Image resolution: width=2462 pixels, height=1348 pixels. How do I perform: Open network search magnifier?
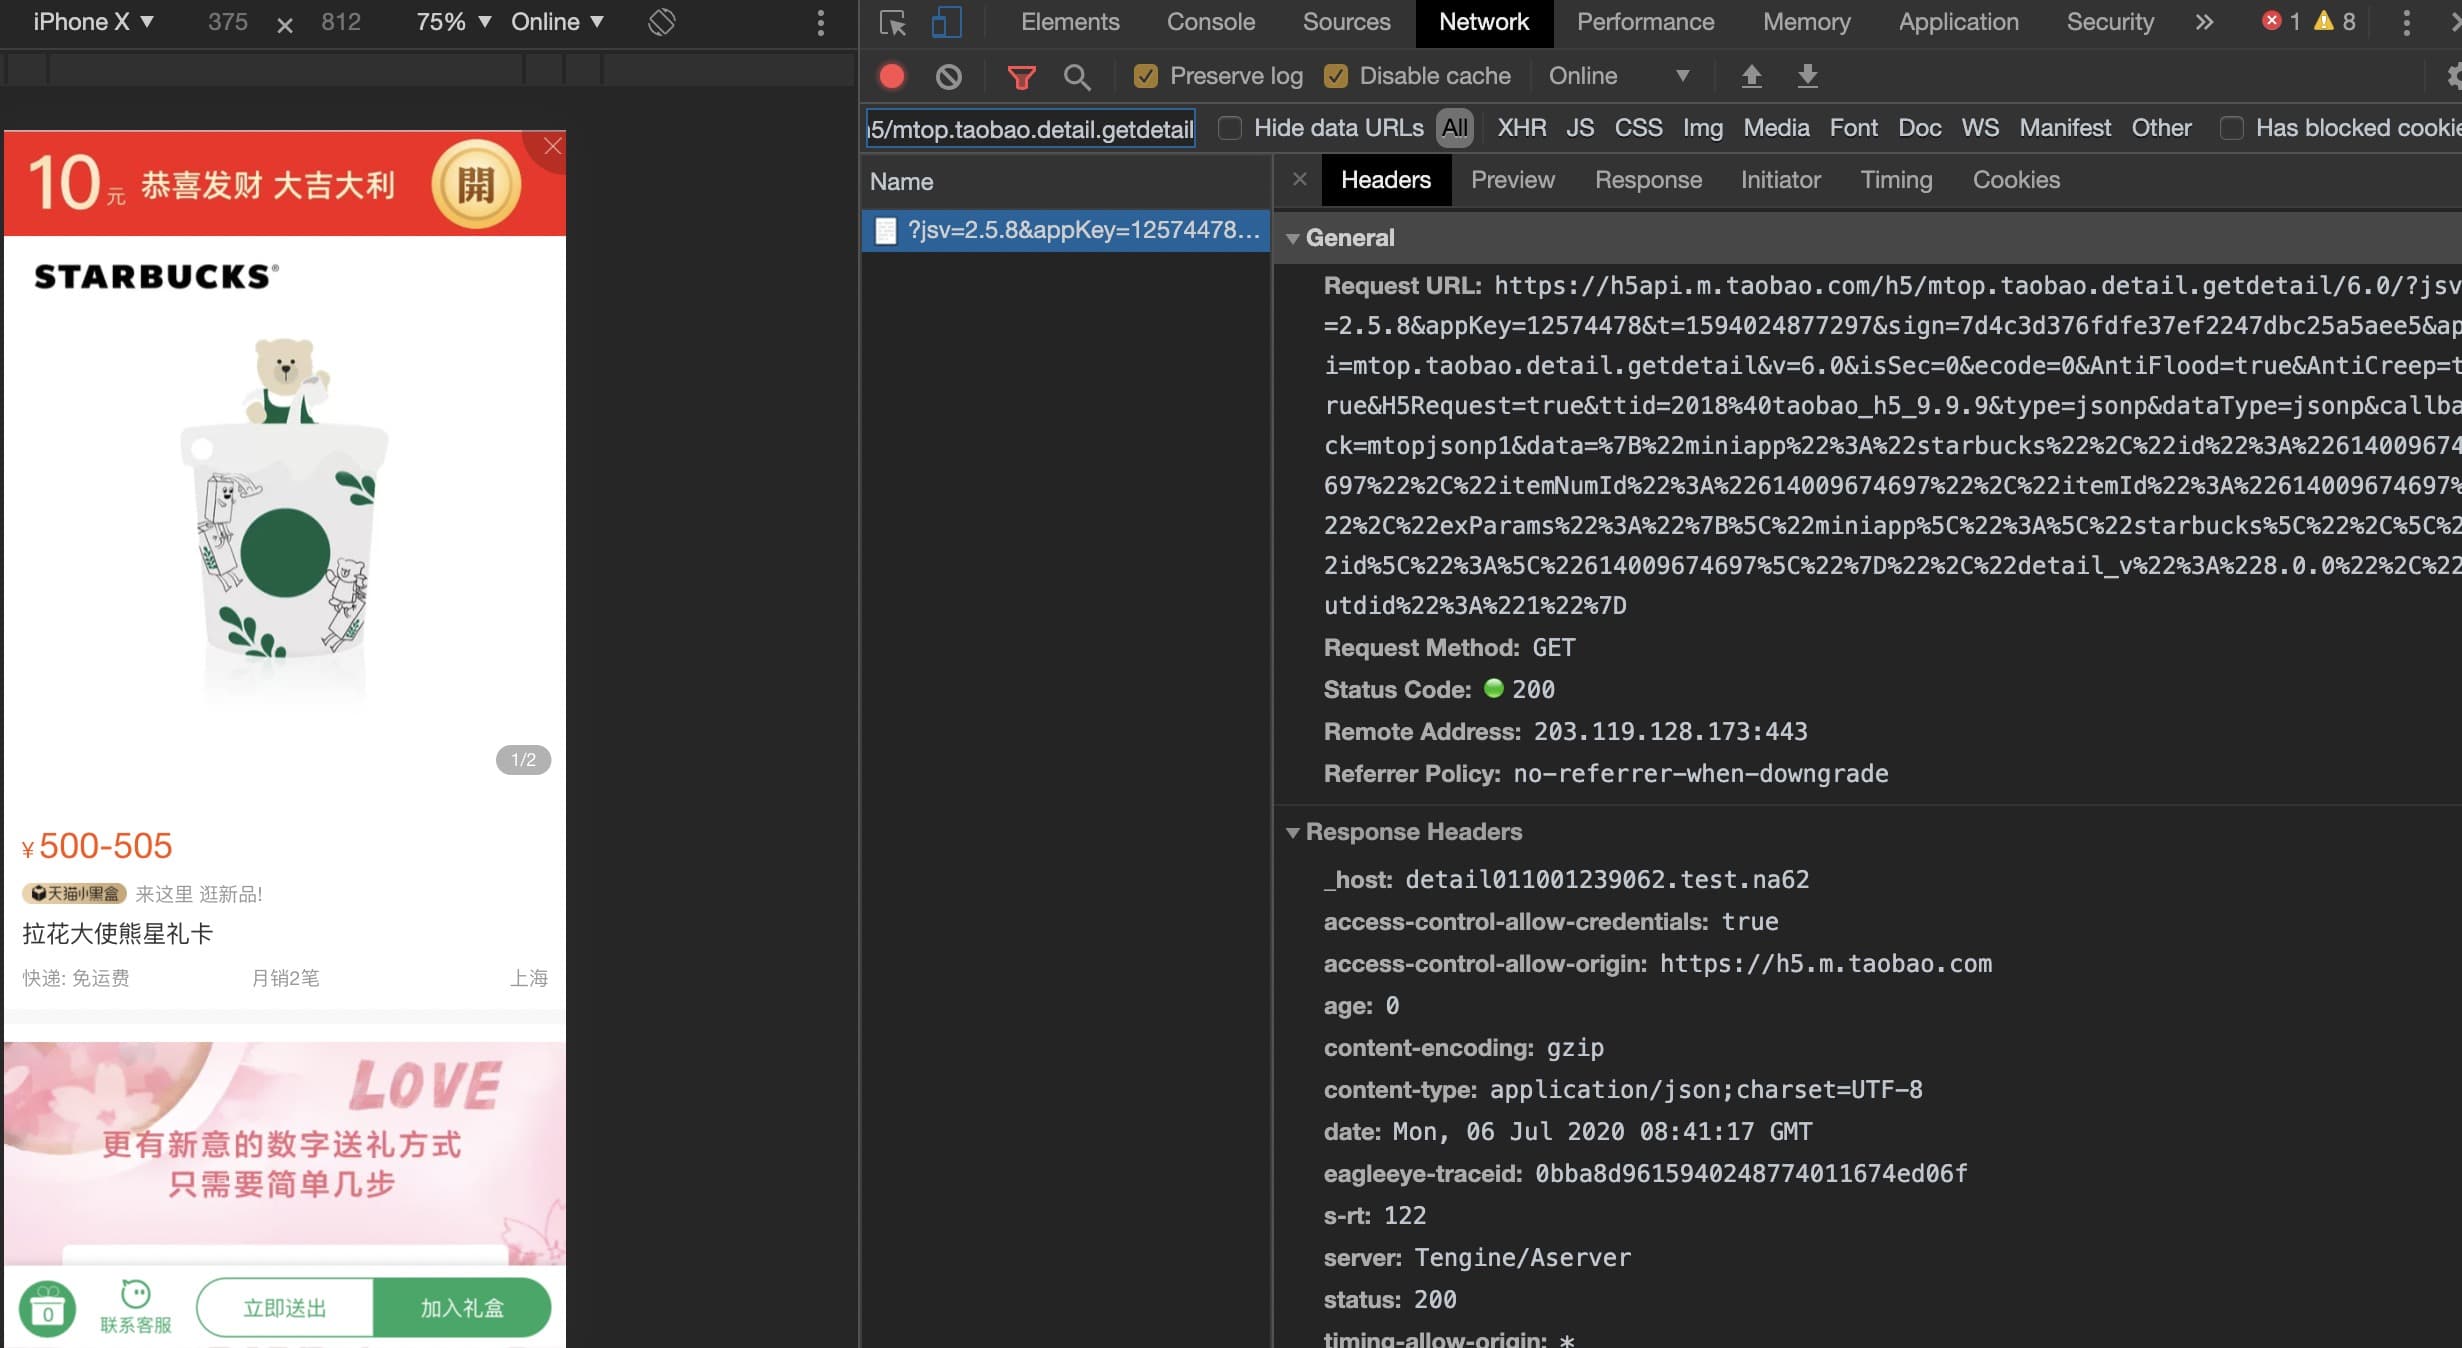pos(1076,77)
